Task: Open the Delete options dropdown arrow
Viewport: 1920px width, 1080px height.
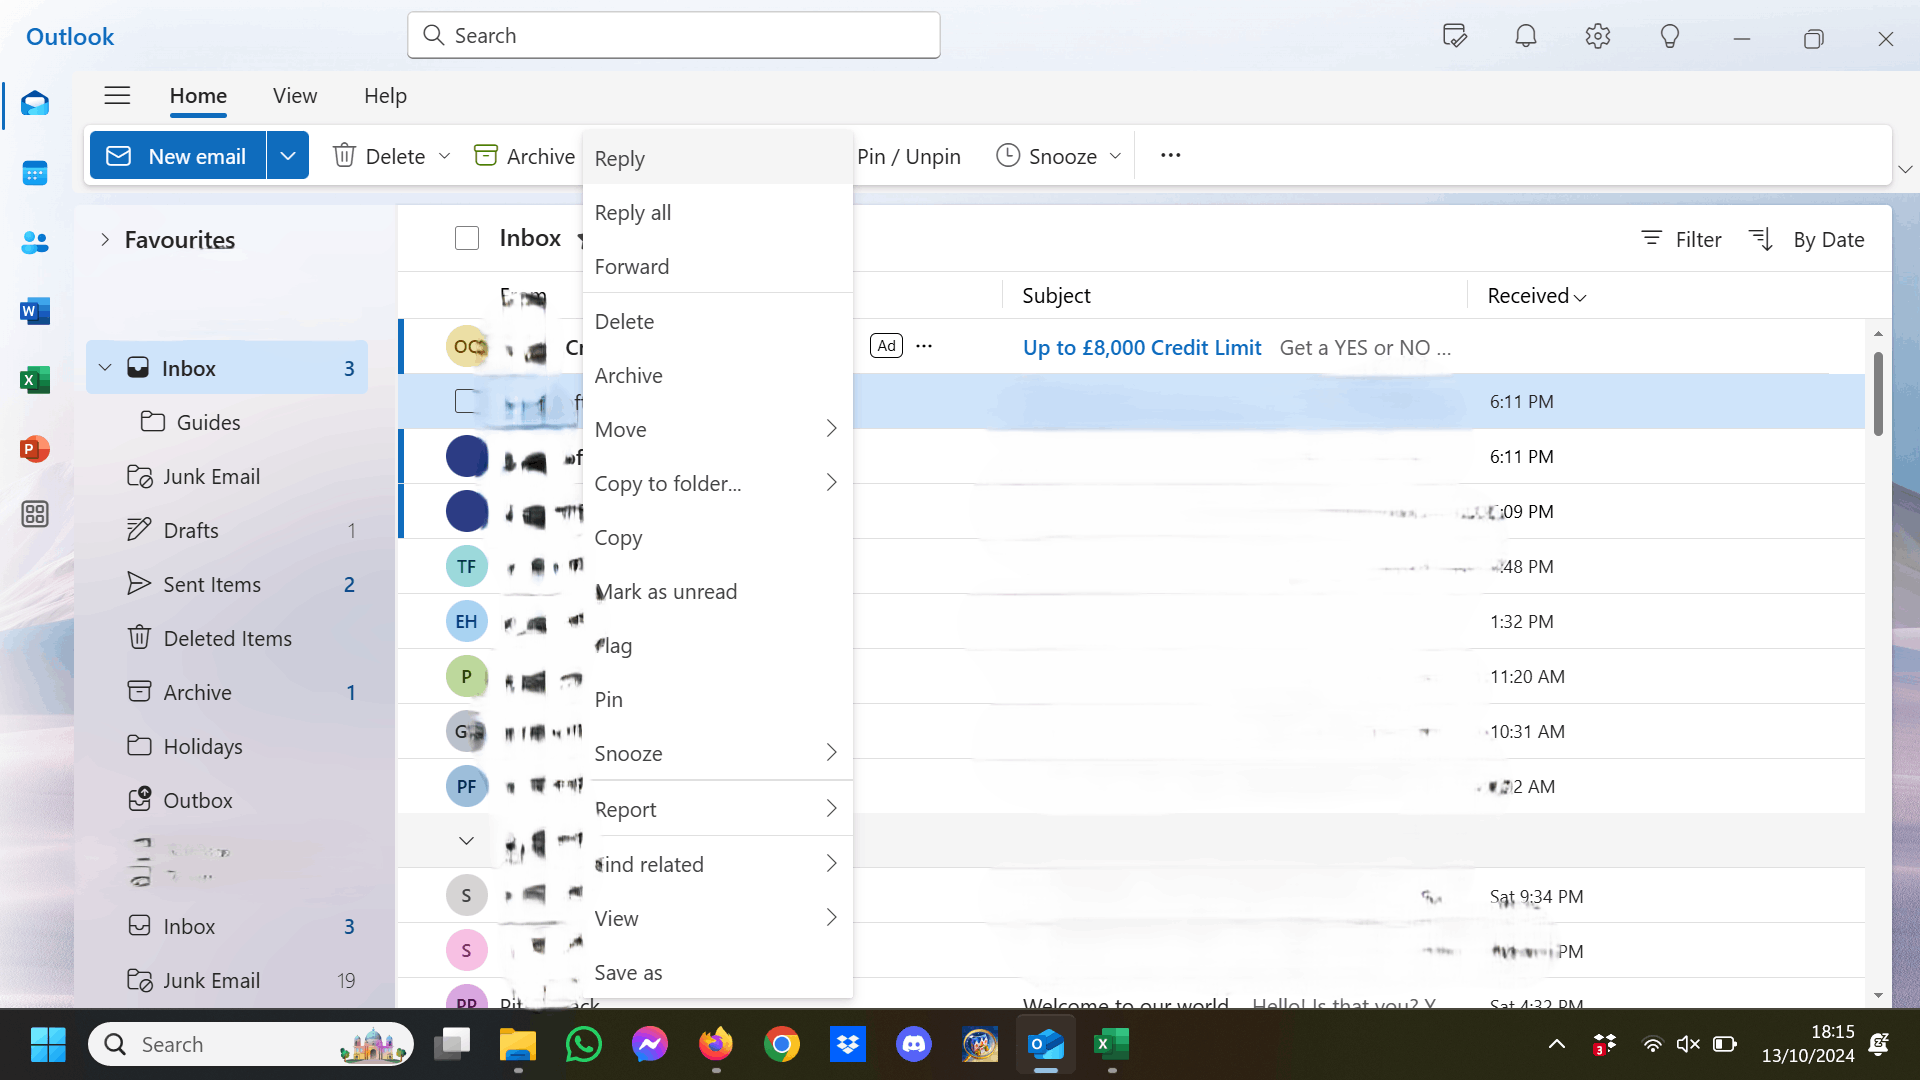Action: [445, 156]
